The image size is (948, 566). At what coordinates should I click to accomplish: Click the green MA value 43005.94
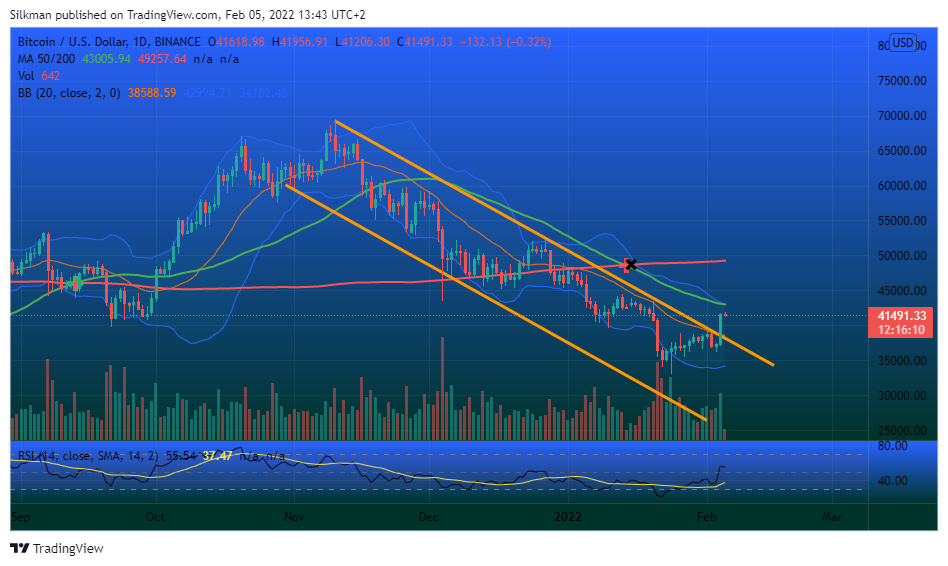(106, 59)
